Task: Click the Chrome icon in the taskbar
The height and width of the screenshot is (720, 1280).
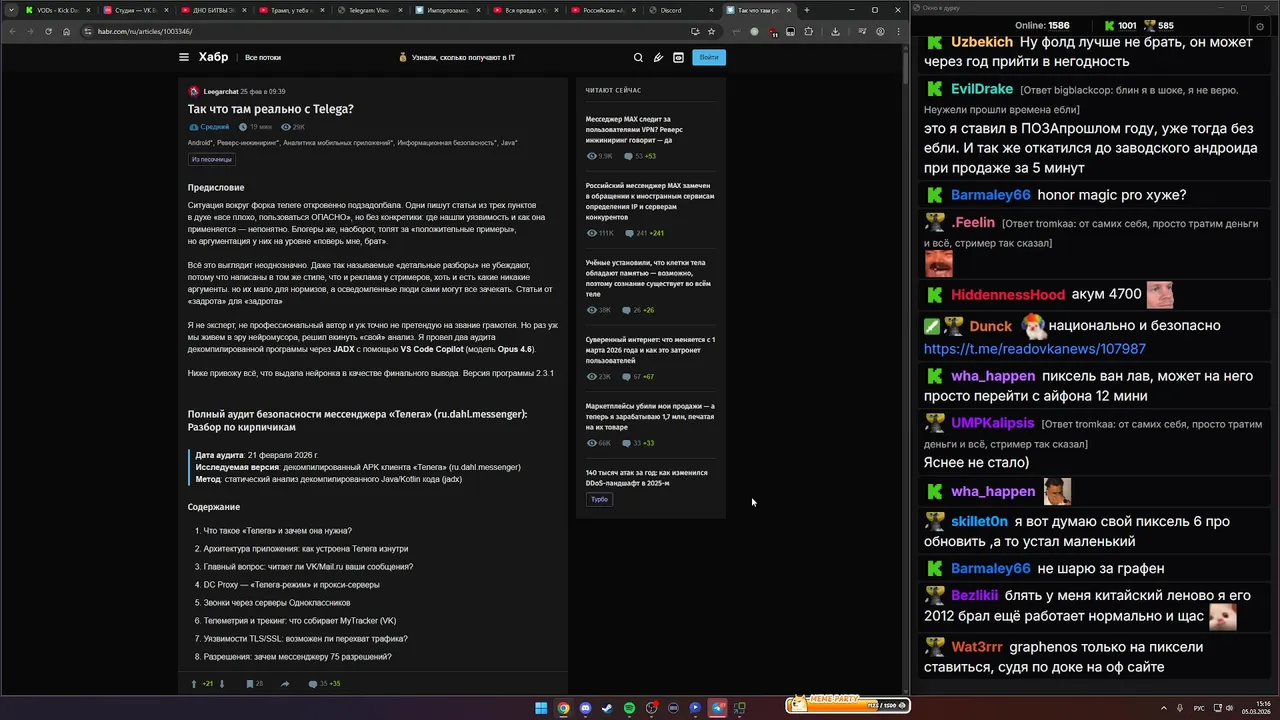Action: (563, 708)
